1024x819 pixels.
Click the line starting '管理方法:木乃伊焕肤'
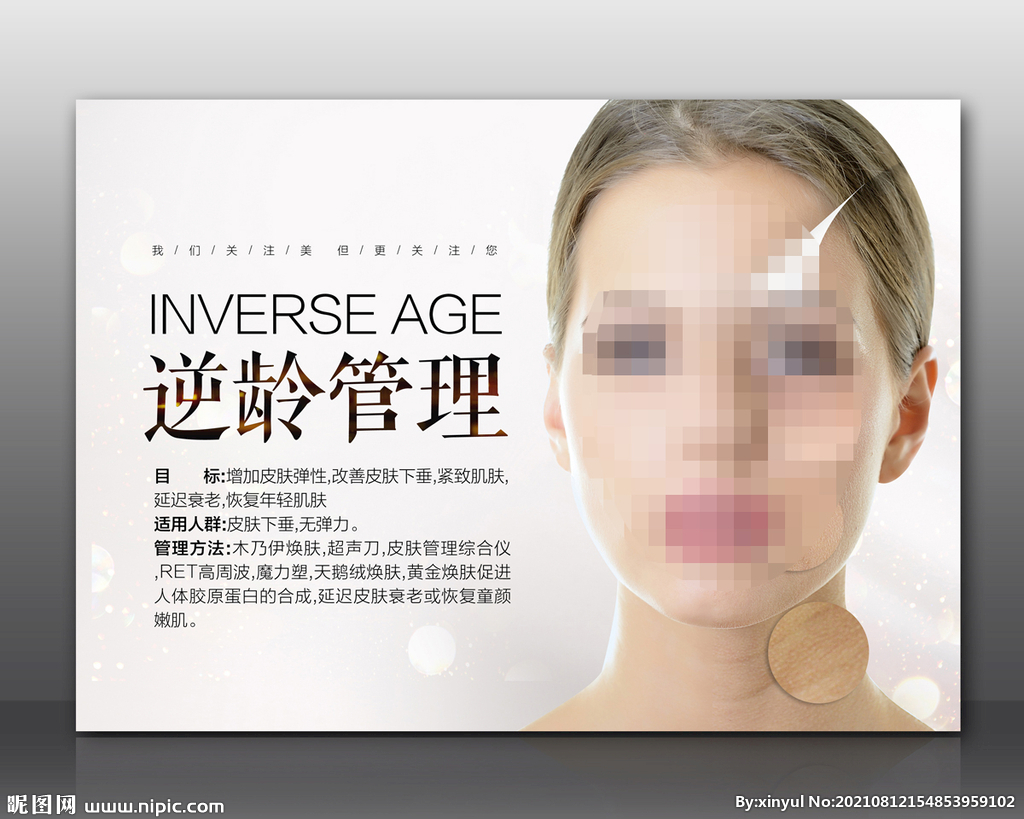[x=332, y=548]
